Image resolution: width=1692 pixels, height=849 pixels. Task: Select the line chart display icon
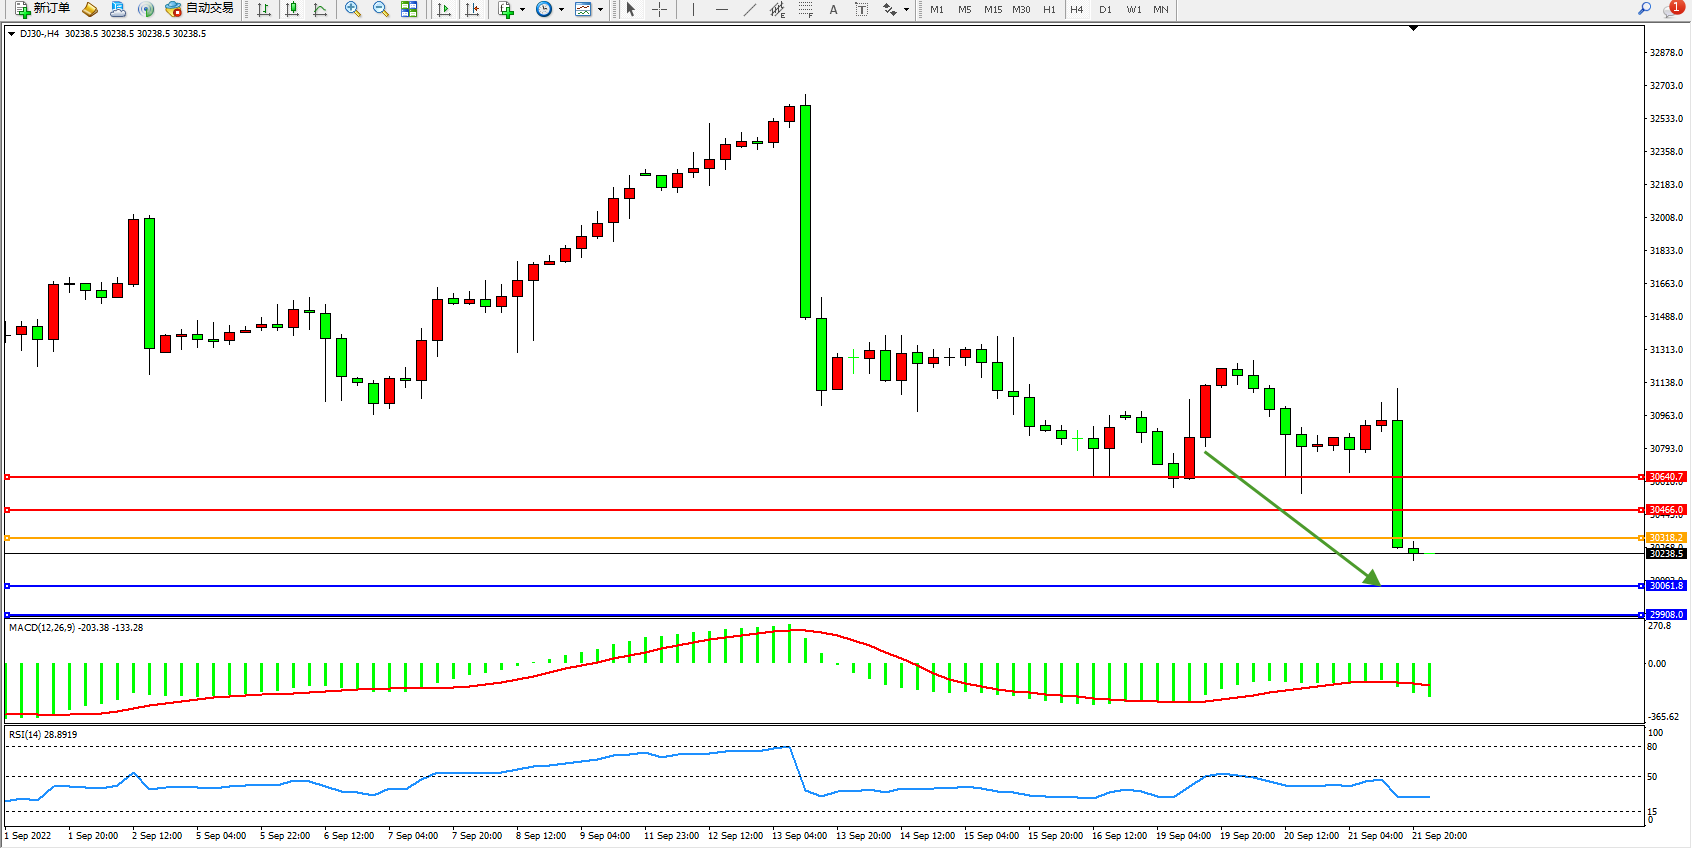click(320, 9)
